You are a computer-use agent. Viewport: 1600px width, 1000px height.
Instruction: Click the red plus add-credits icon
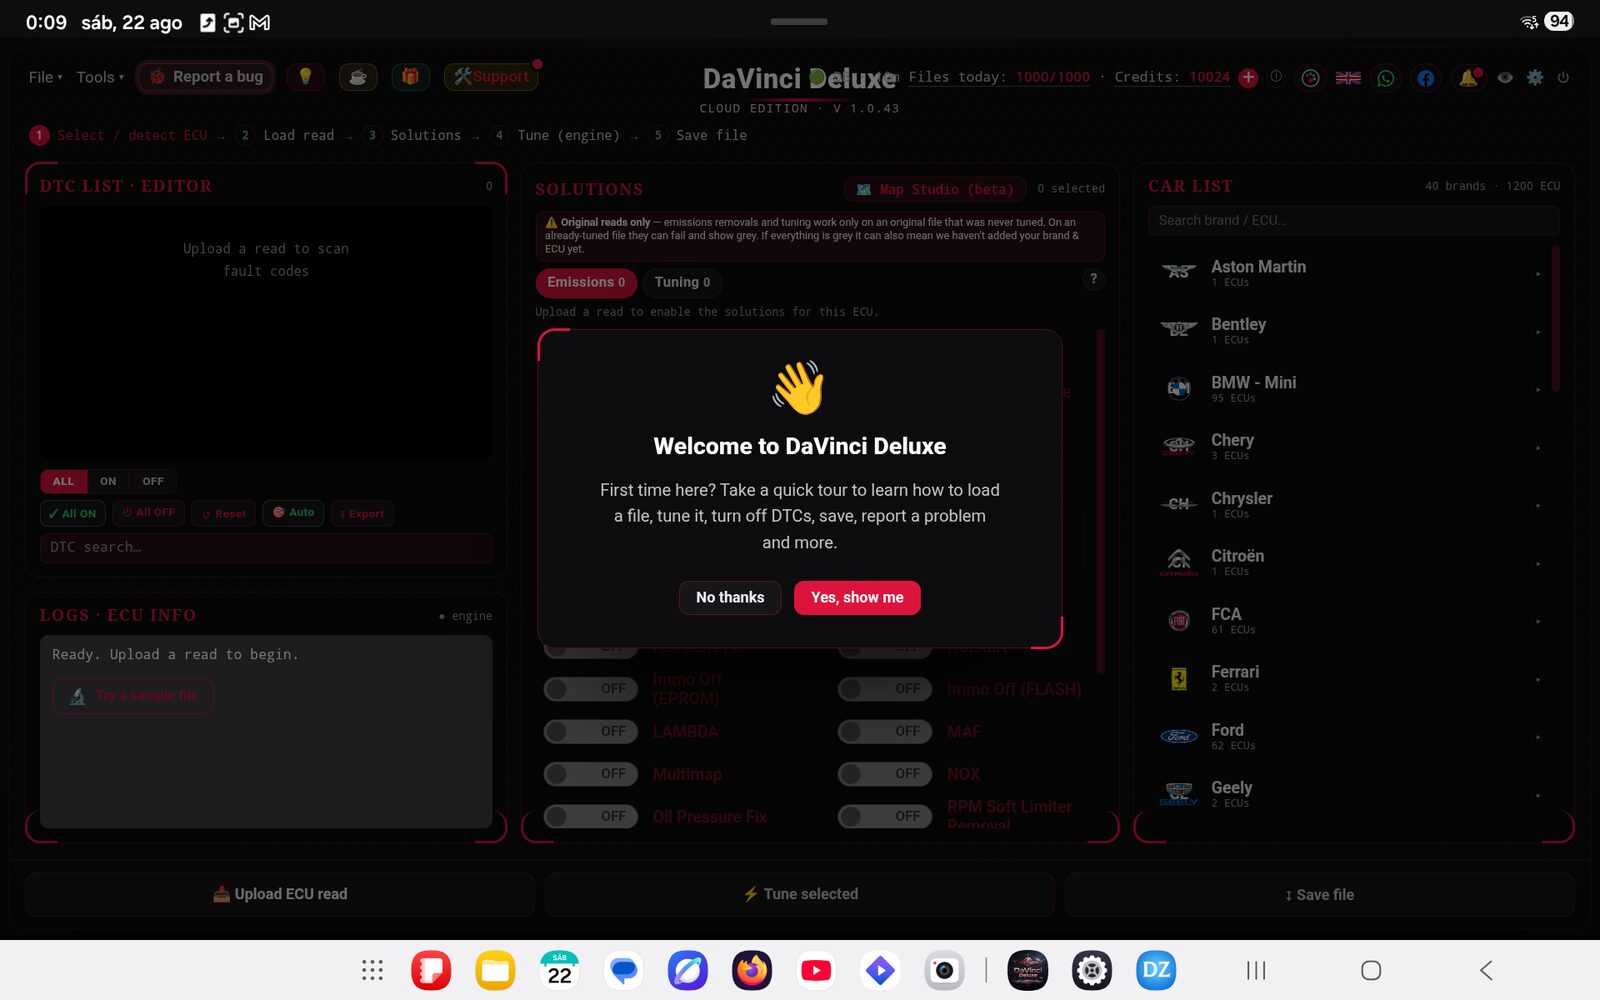coord(1248,77)
